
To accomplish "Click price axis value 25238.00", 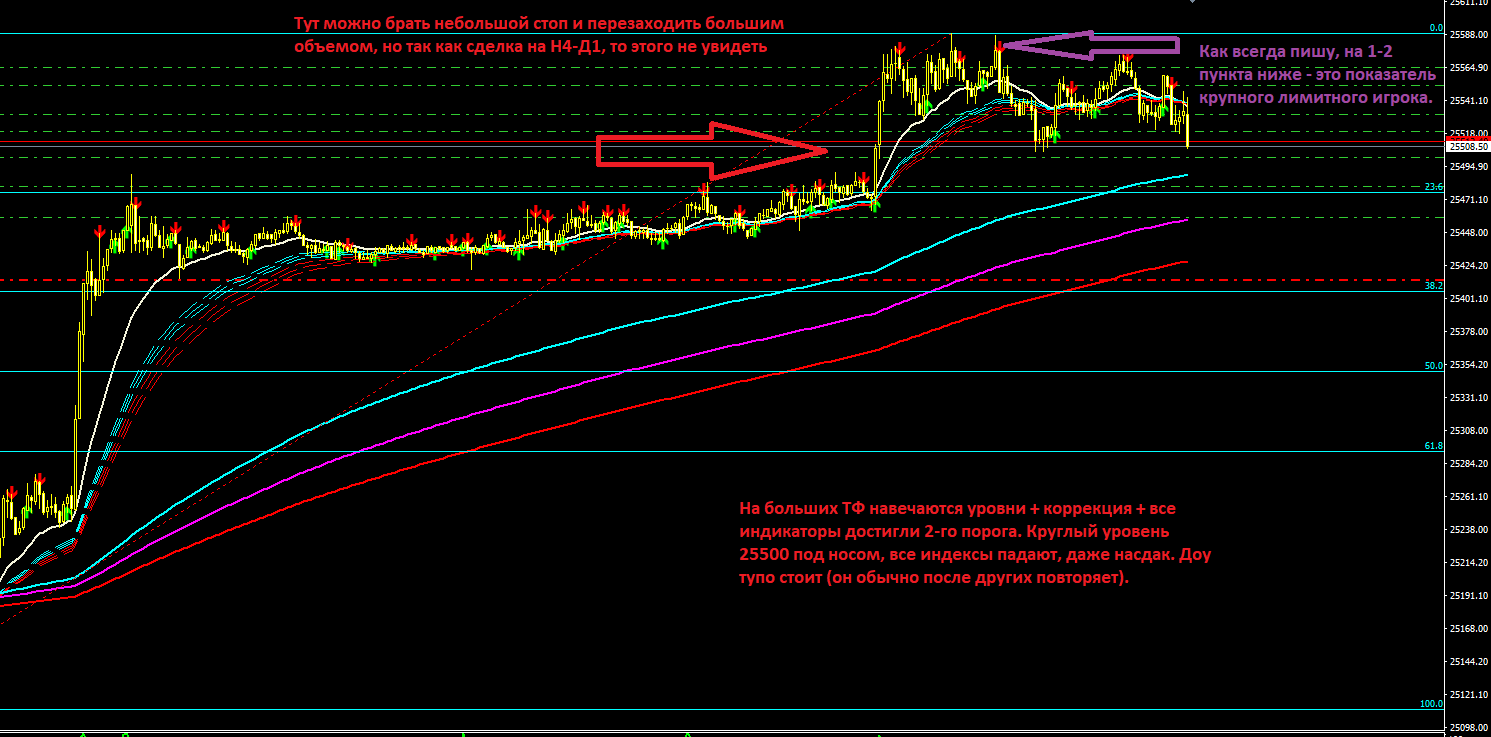I will pyautogui.click(x=1467, y=530).
